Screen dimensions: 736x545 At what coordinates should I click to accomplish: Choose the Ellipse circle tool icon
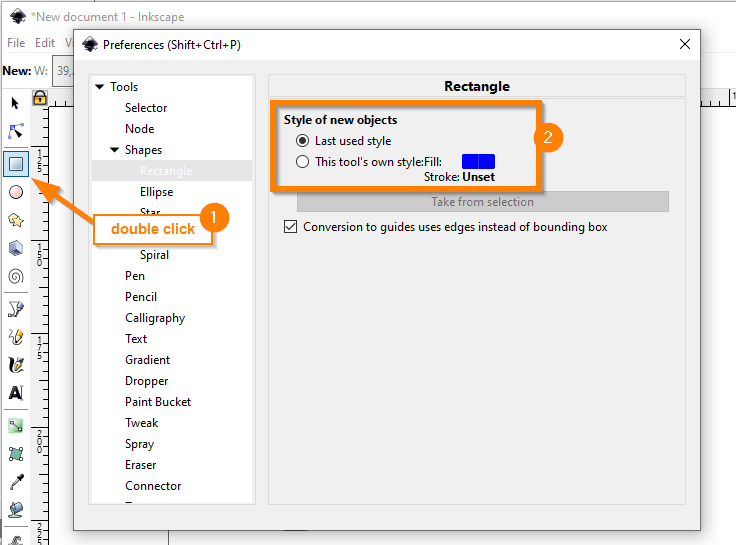pos(16,192)
